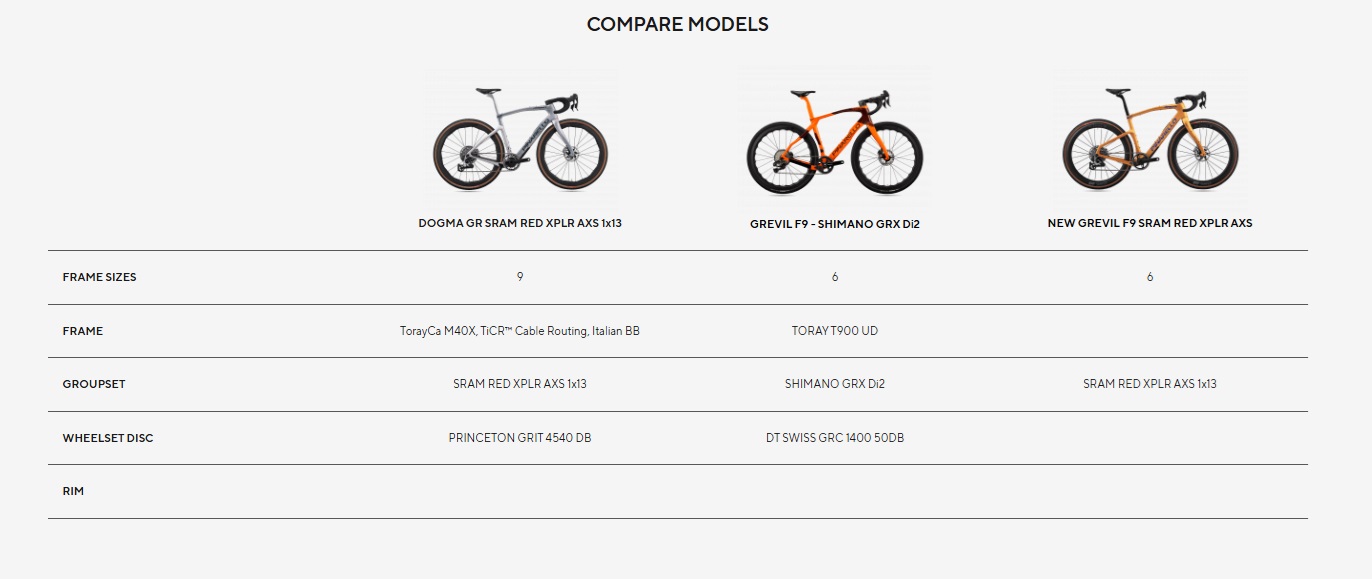This screenshot has width=1372, height=579.
Task: Click the frame sizes value 9
Action: (x=520, y=277)
